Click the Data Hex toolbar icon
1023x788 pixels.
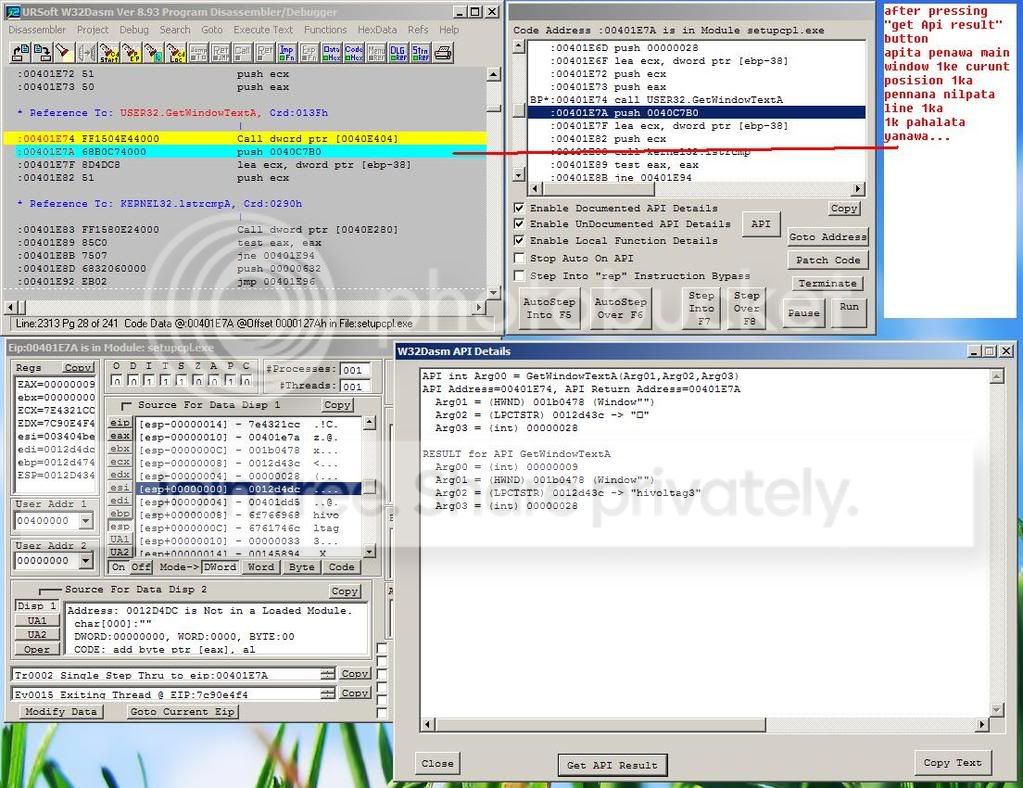[x=331, y=52]
